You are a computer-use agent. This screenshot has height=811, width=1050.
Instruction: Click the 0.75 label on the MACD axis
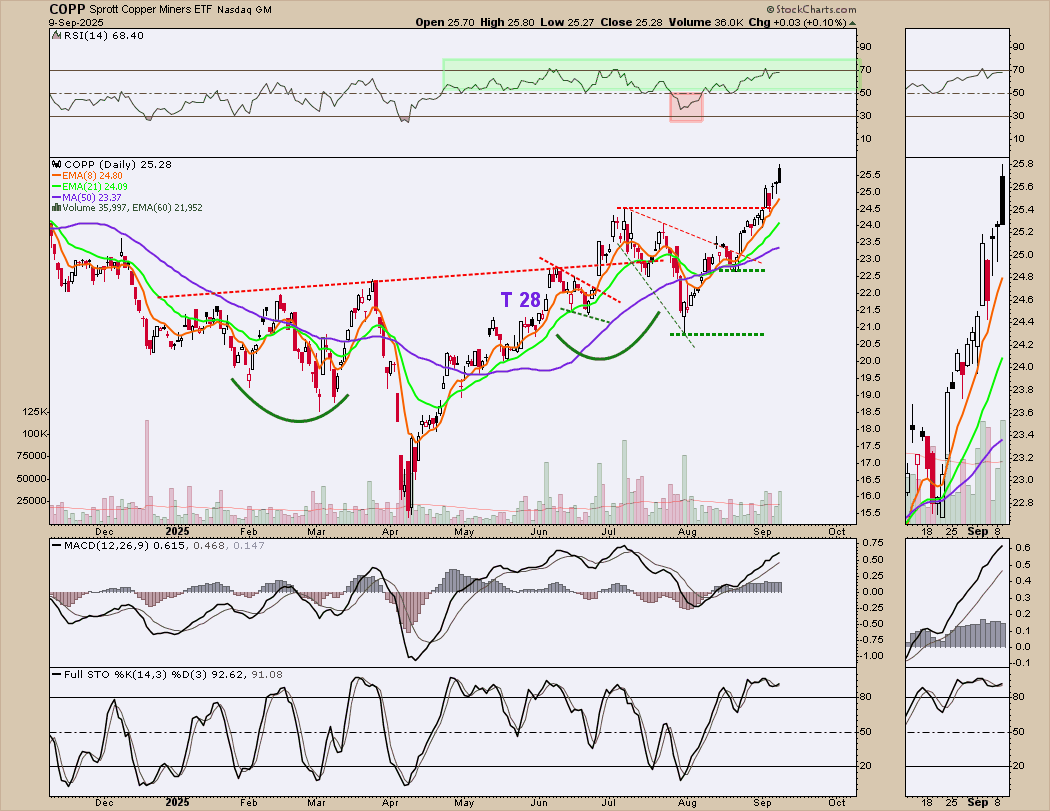871,542
